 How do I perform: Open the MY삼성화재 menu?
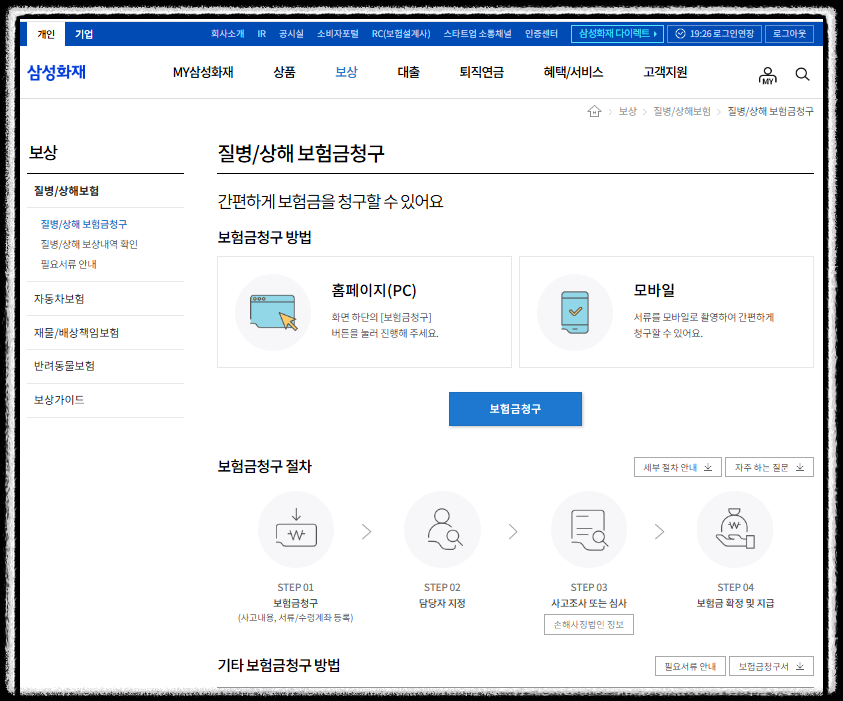pyautogui.click(x=203, y=72)
